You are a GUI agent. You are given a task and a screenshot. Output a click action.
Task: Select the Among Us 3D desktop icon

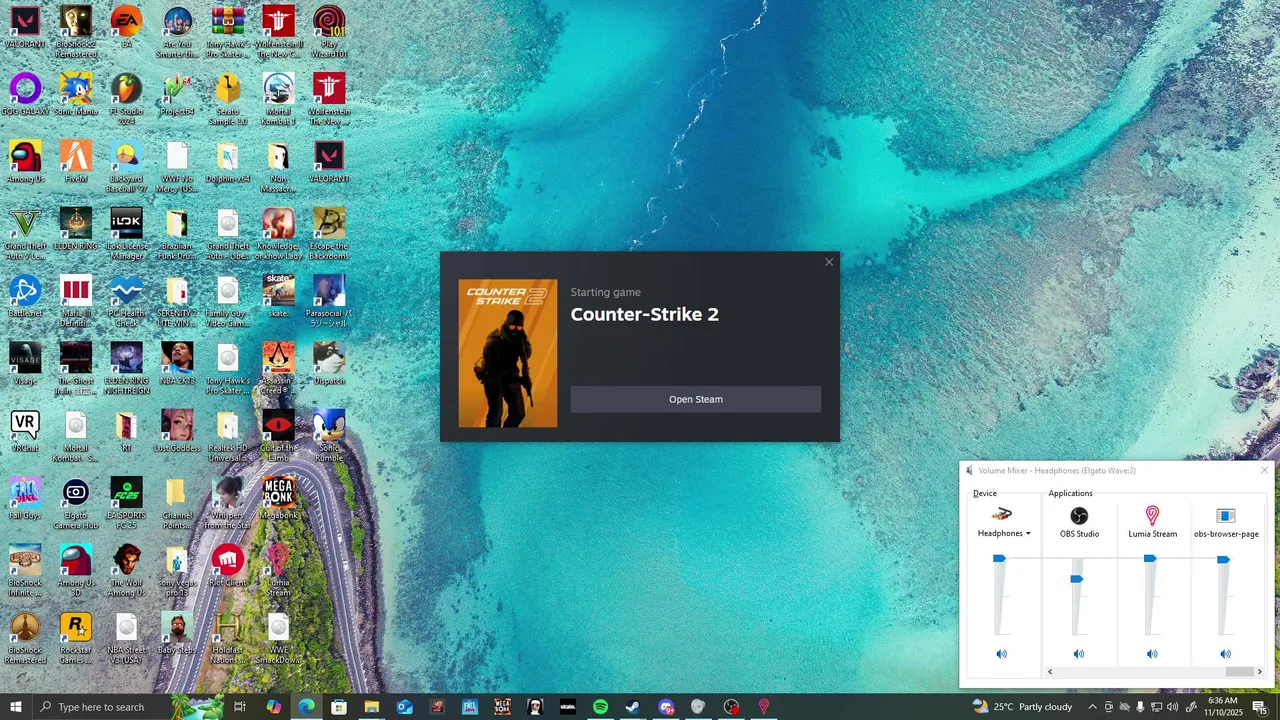coord(76,570)
